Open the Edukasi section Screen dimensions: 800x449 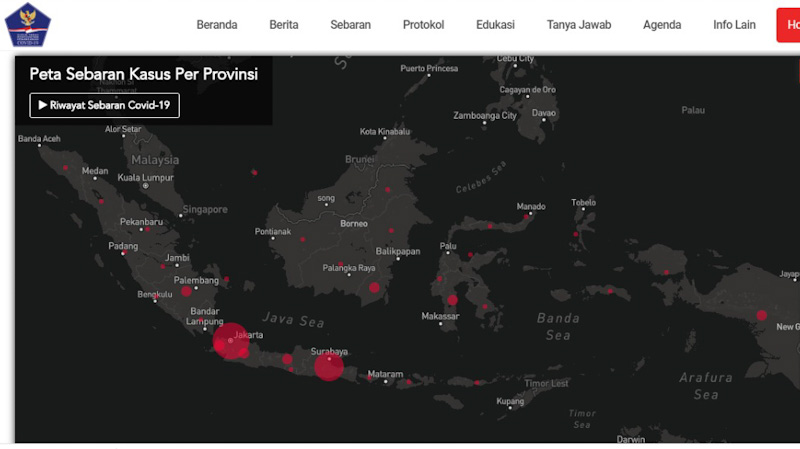(495, 25)
